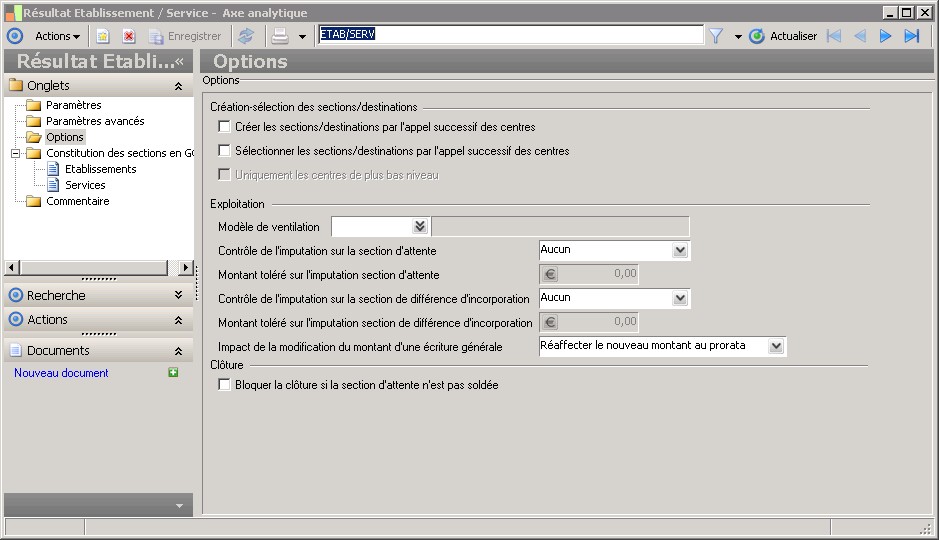939x540 pixels.
Task: Click the application icon in title bar
Action: click(13, 13)
